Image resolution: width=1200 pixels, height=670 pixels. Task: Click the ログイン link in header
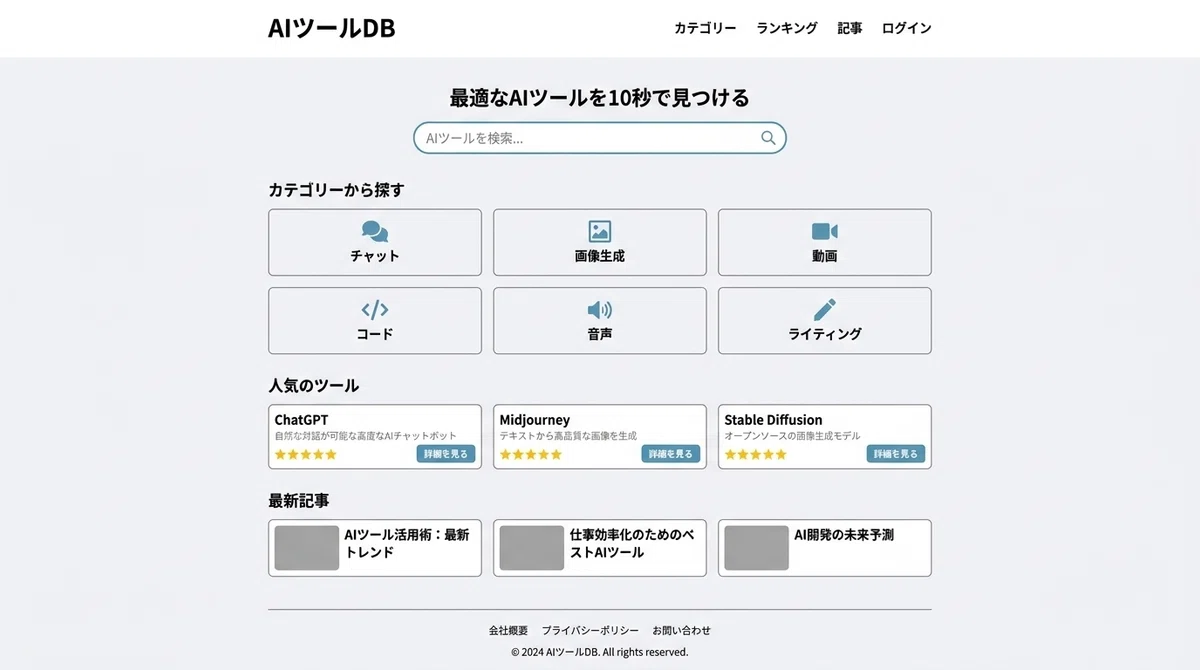tap(907, 28)
